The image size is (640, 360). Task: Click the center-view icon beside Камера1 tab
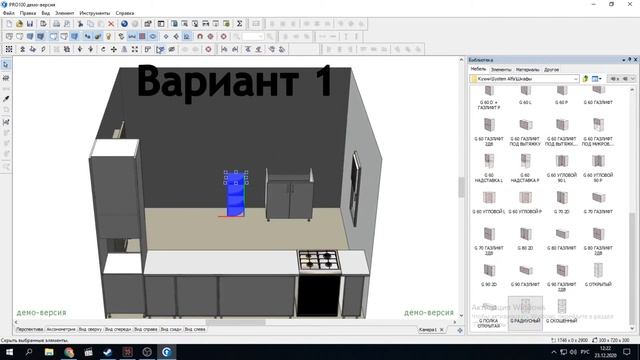pos(460,330)
